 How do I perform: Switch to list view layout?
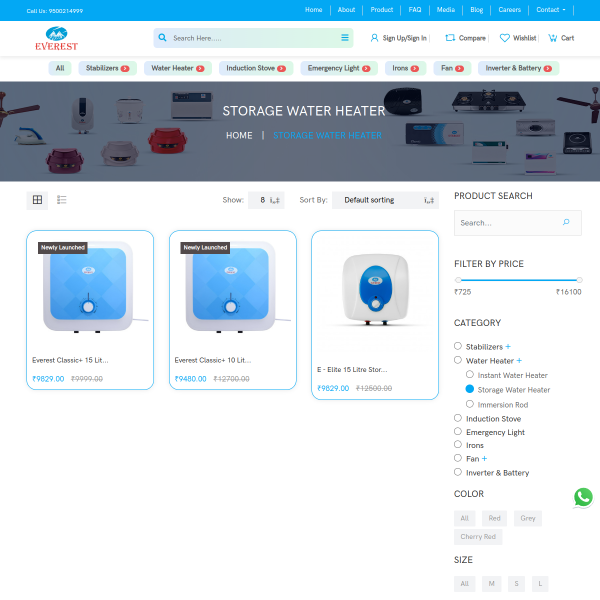point(62,200)
